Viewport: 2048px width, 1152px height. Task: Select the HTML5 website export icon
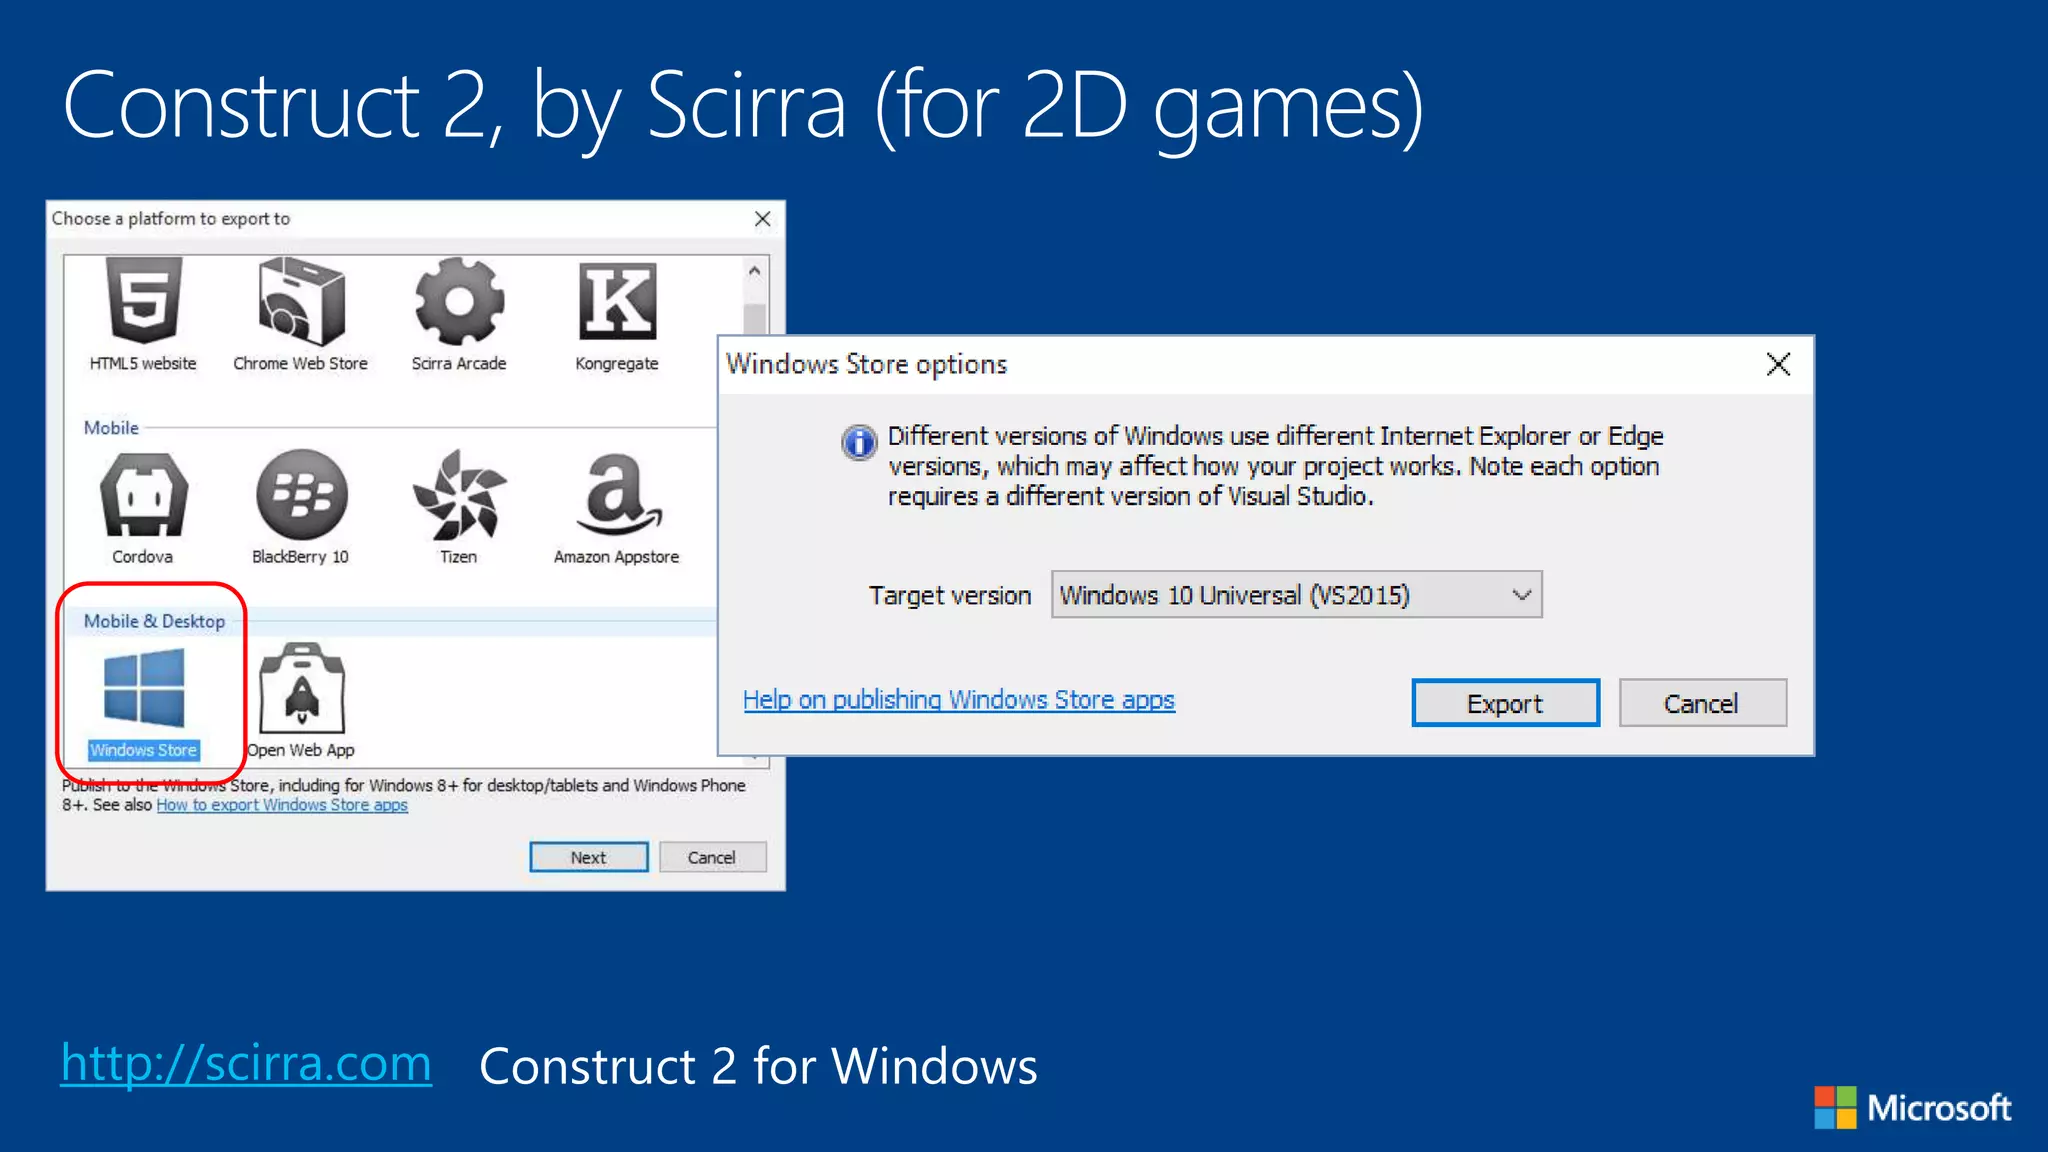(144, 301)
